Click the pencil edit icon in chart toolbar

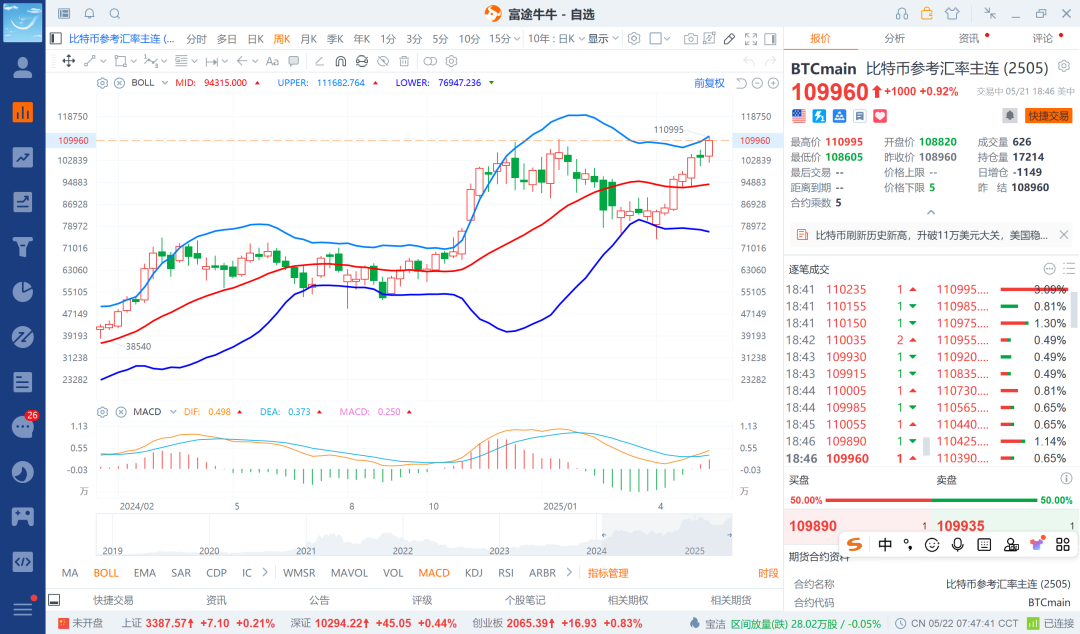[x=729, y=39]
